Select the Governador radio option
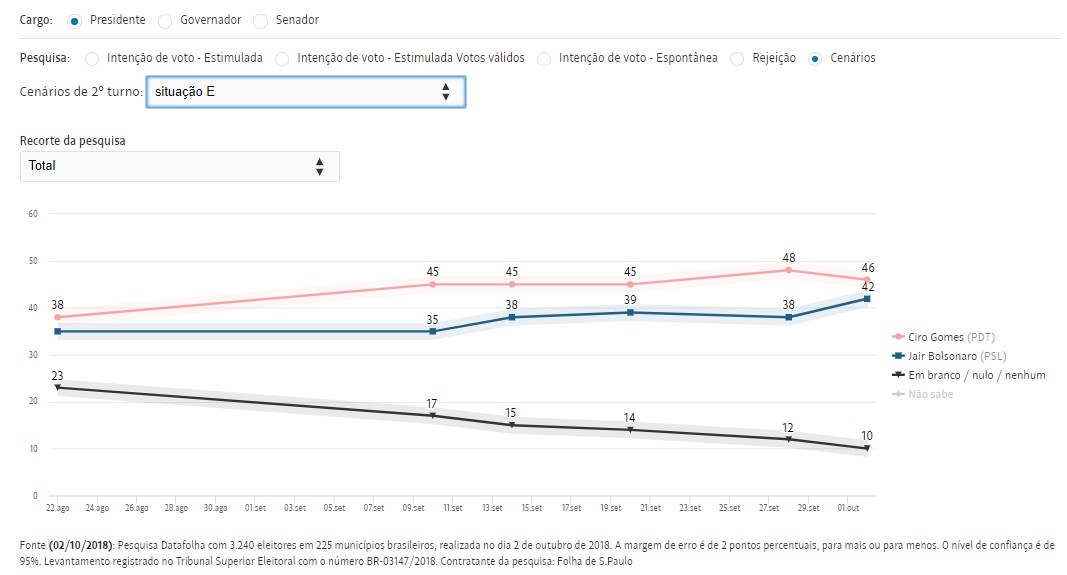The image size is (1067, 575). [x=165, y=20]
